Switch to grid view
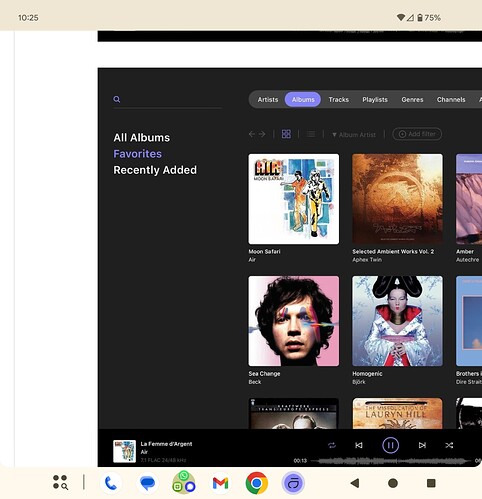 pos(286,134)
